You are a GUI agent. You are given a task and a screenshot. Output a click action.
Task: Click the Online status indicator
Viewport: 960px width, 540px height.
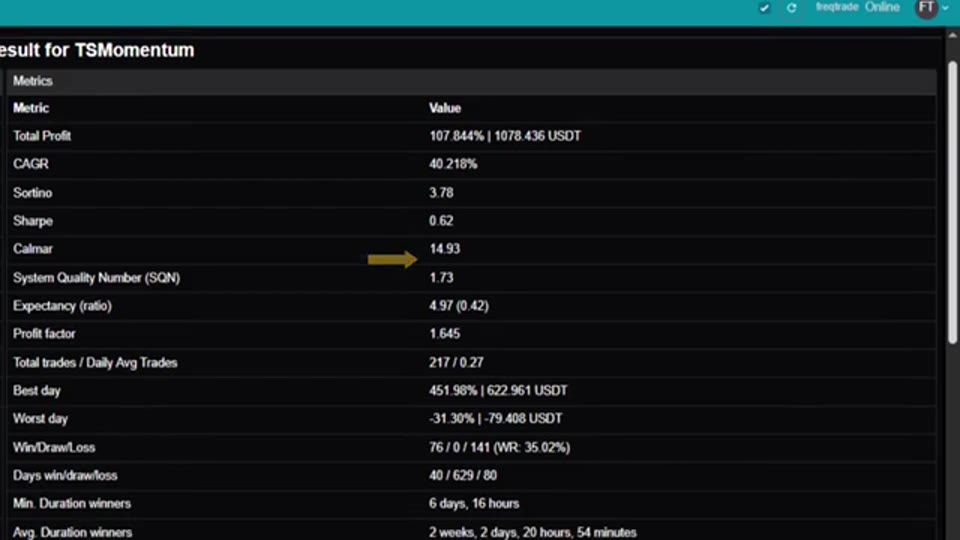pyautogui.click(x=882, y=7)
